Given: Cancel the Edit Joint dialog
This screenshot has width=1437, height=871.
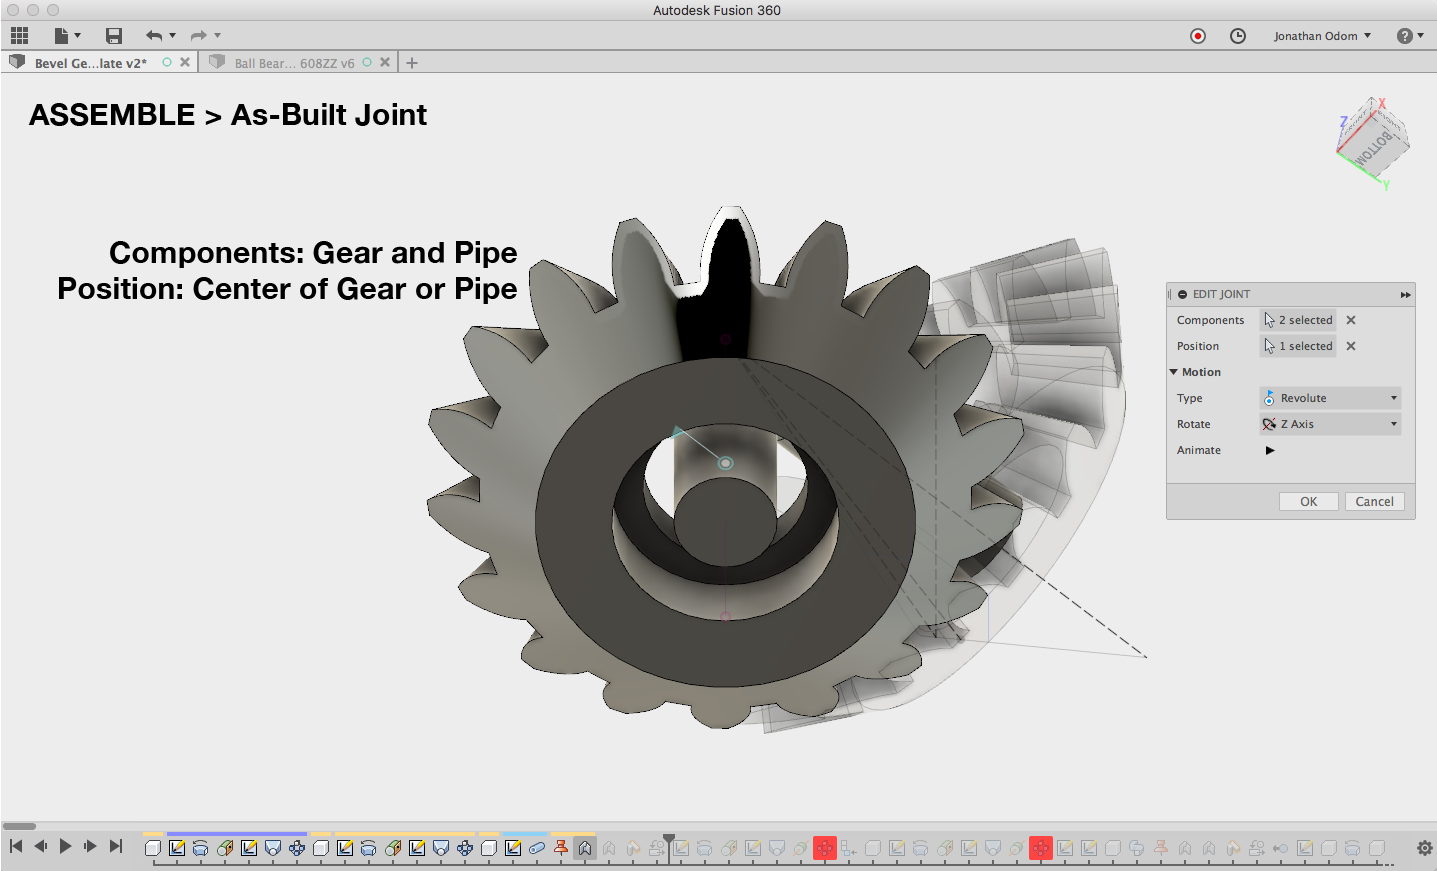Looking at the screenshot, I should coord(1375,502).
